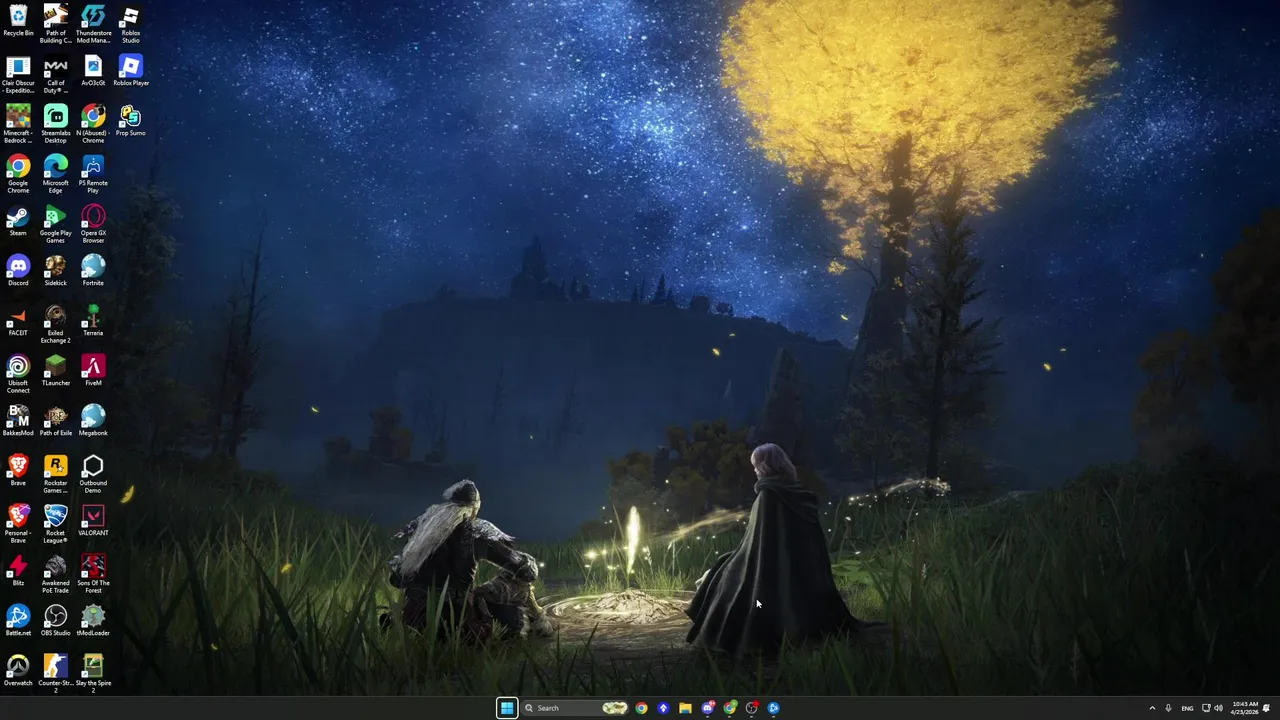Screen dimensions: 1280x720
Task: Open File Explorer from the taskbar
Action: [x=685, y=708]
